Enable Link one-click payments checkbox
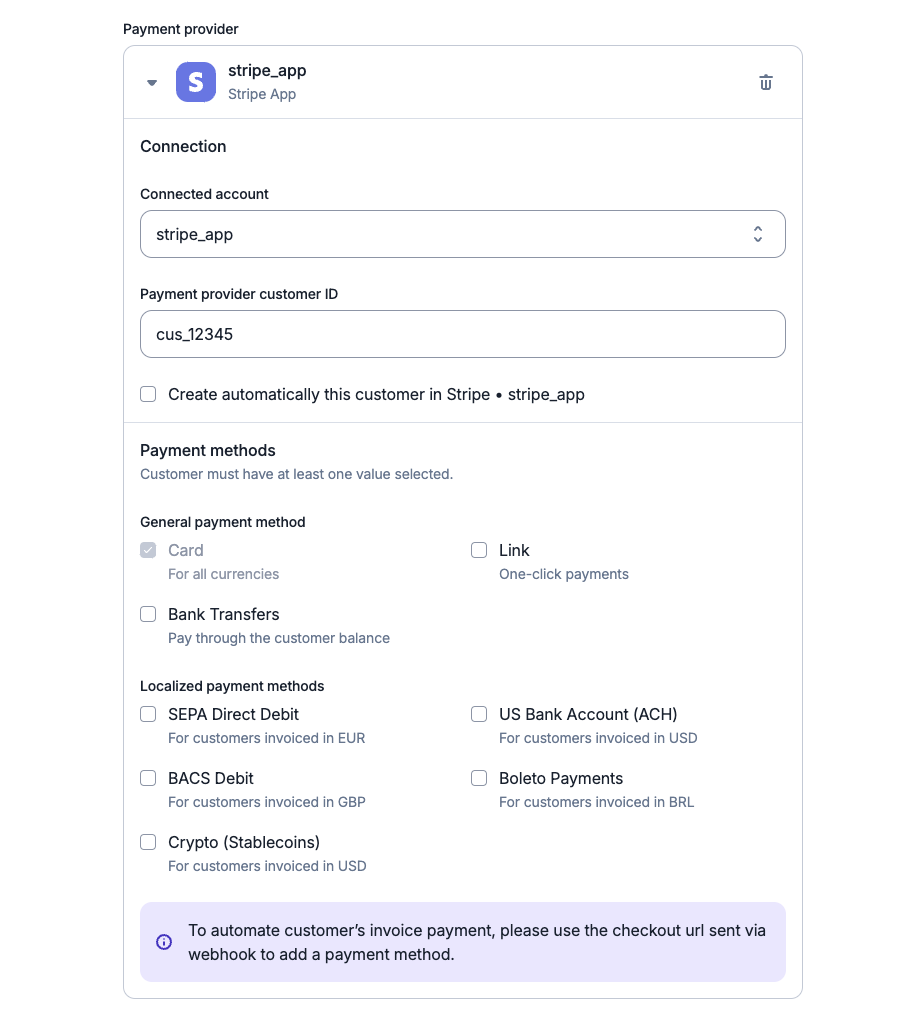901x1009 pixels. [479, 550]
